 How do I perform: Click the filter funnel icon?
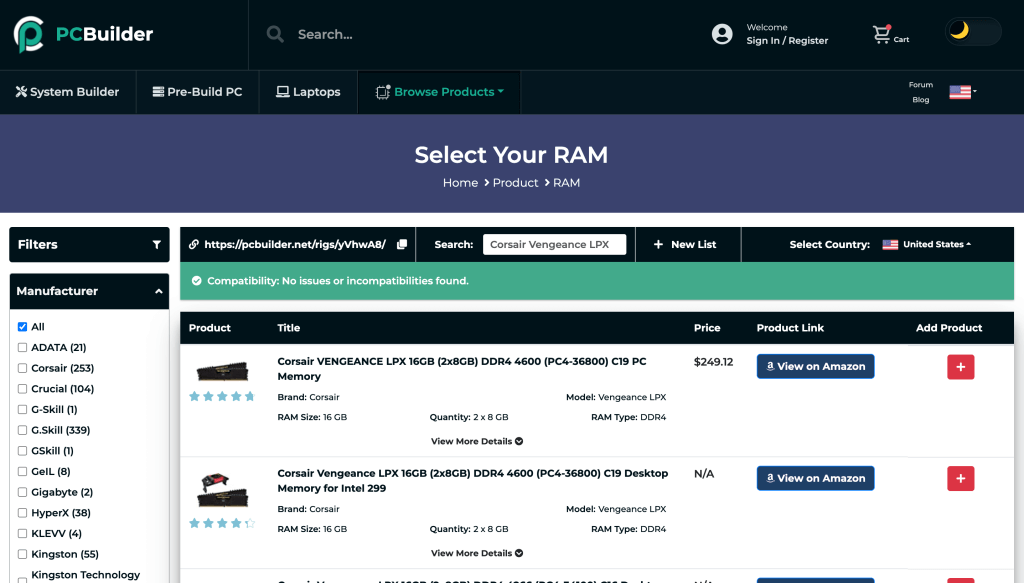pyautogui.click(x=157, y=245)
